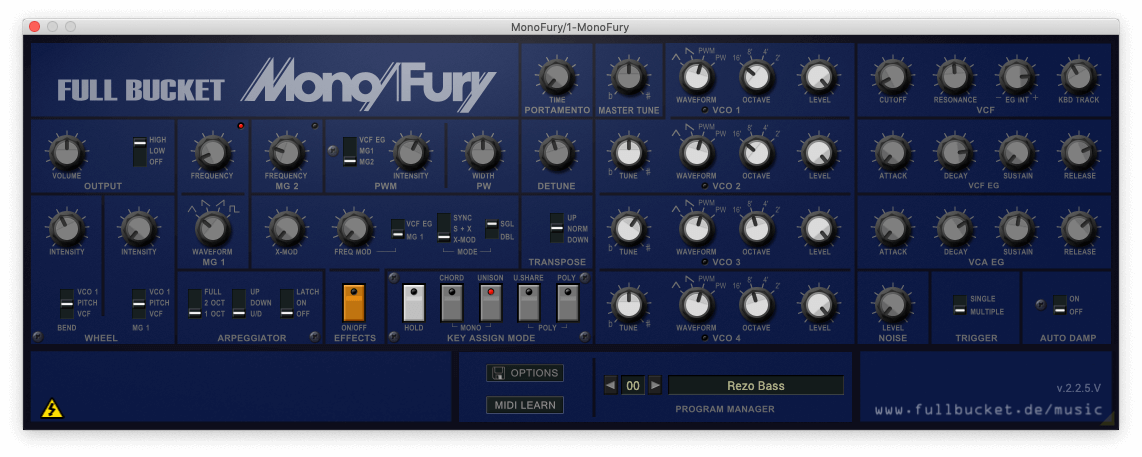Toggle the arpeggiator range switch Full/2 Oct/1 Oct

click(195, 302)
